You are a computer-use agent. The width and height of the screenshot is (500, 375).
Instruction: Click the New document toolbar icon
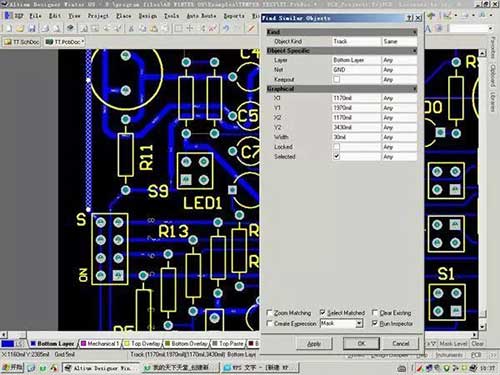click(x=8, y=29)
